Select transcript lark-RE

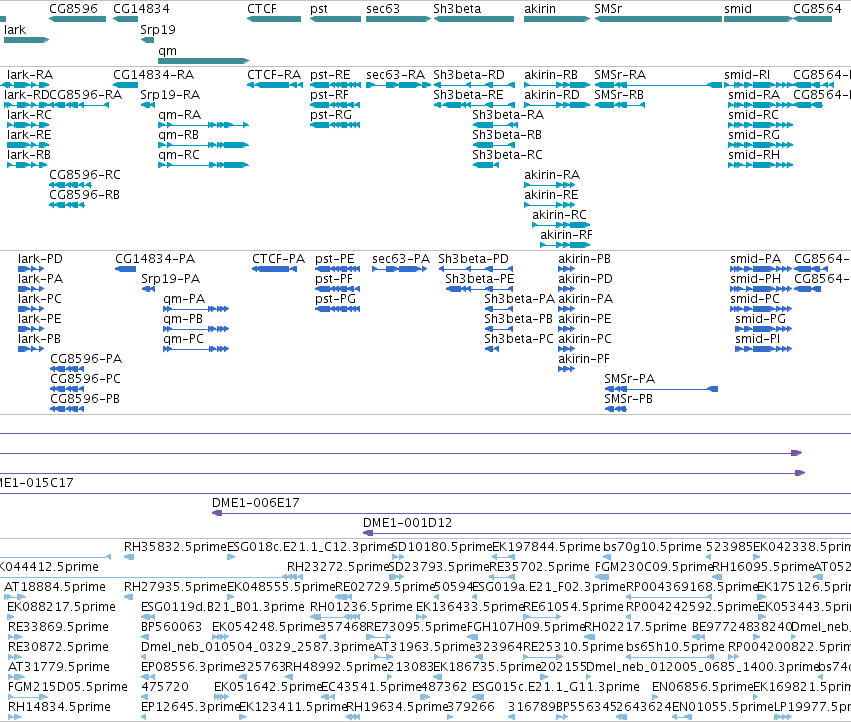(x=29, y=135)
